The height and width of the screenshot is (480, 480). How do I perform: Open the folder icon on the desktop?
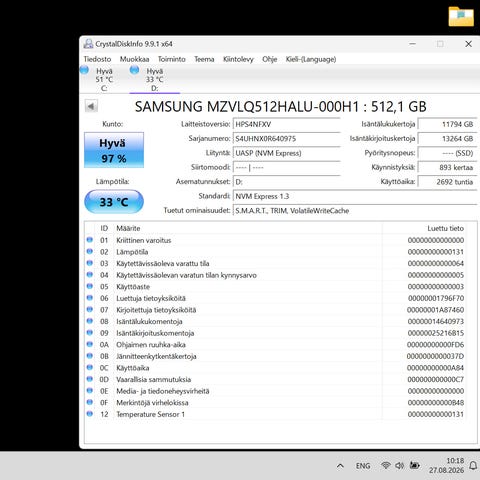tap(461, 16)
